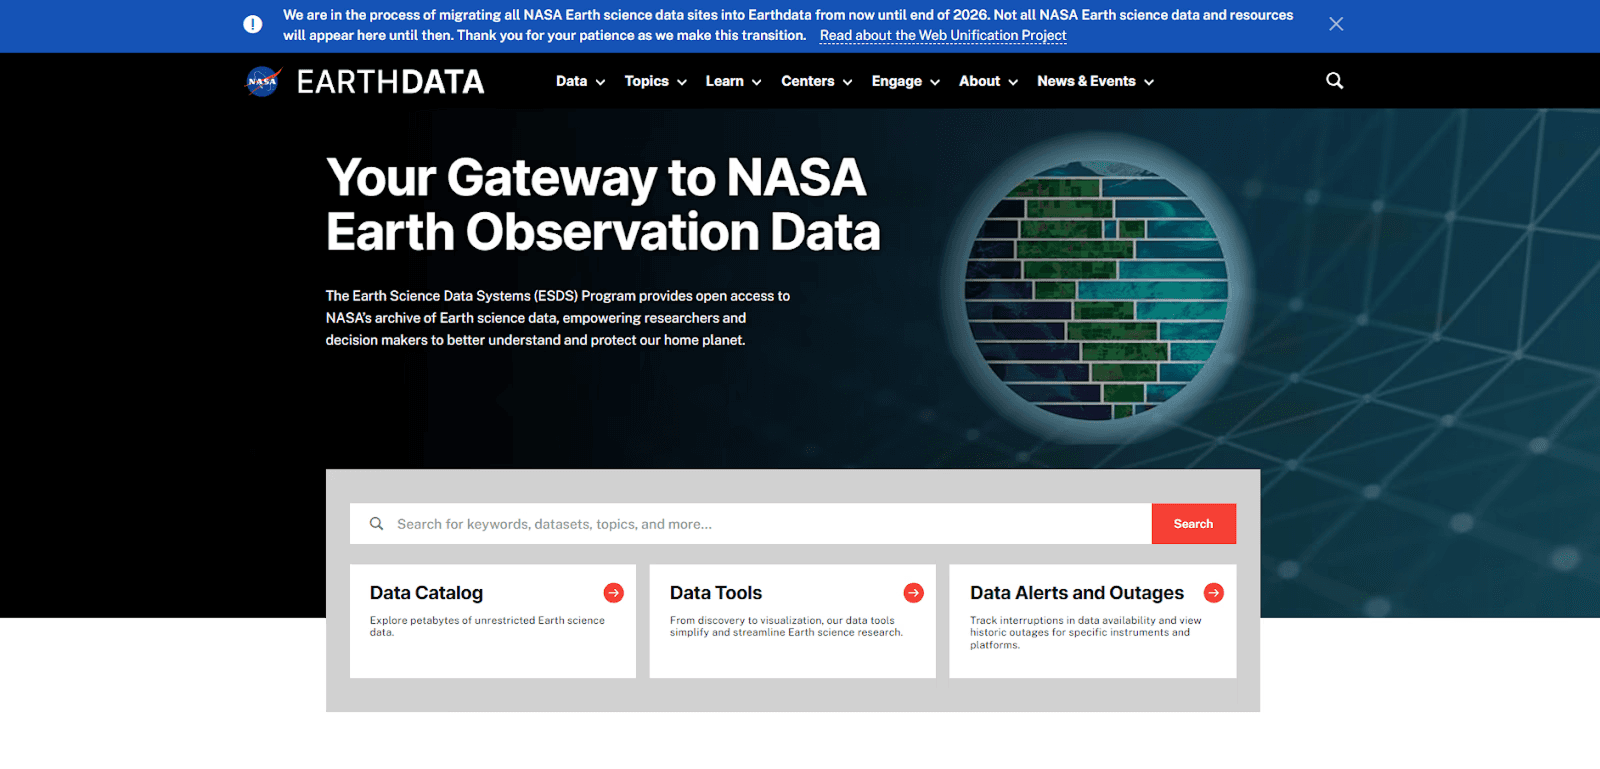Open the About navigation menu
Viewport: 1600px width, 769px height.
click(980, 81)
